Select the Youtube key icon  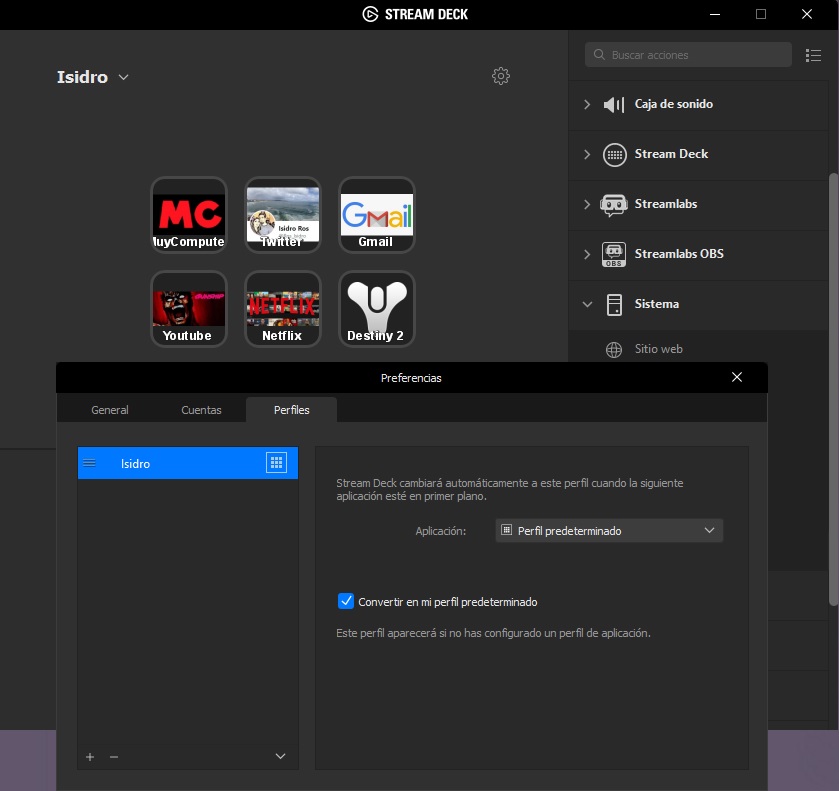189,309
